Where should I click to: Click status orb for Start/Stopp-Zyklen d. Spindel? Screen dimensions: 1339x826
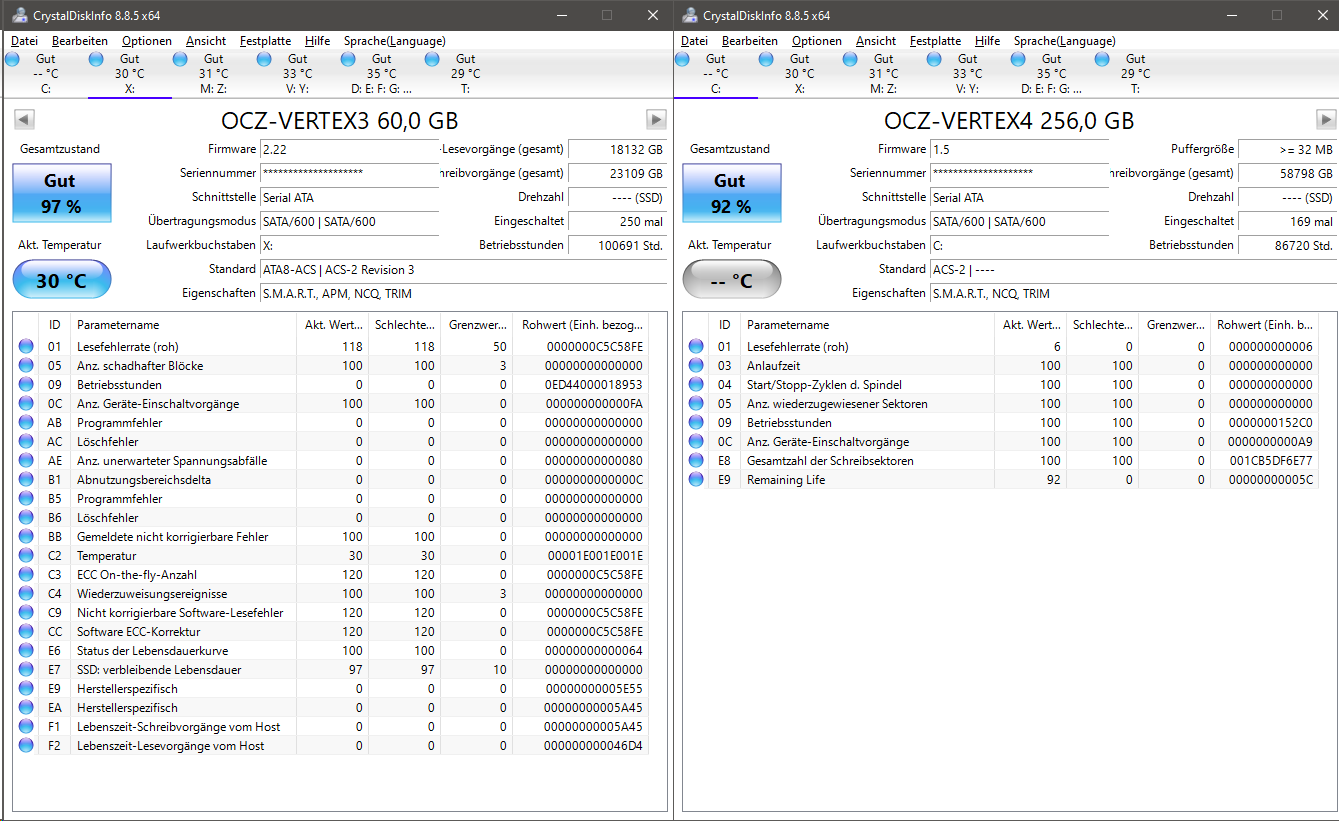pos(696,385)
